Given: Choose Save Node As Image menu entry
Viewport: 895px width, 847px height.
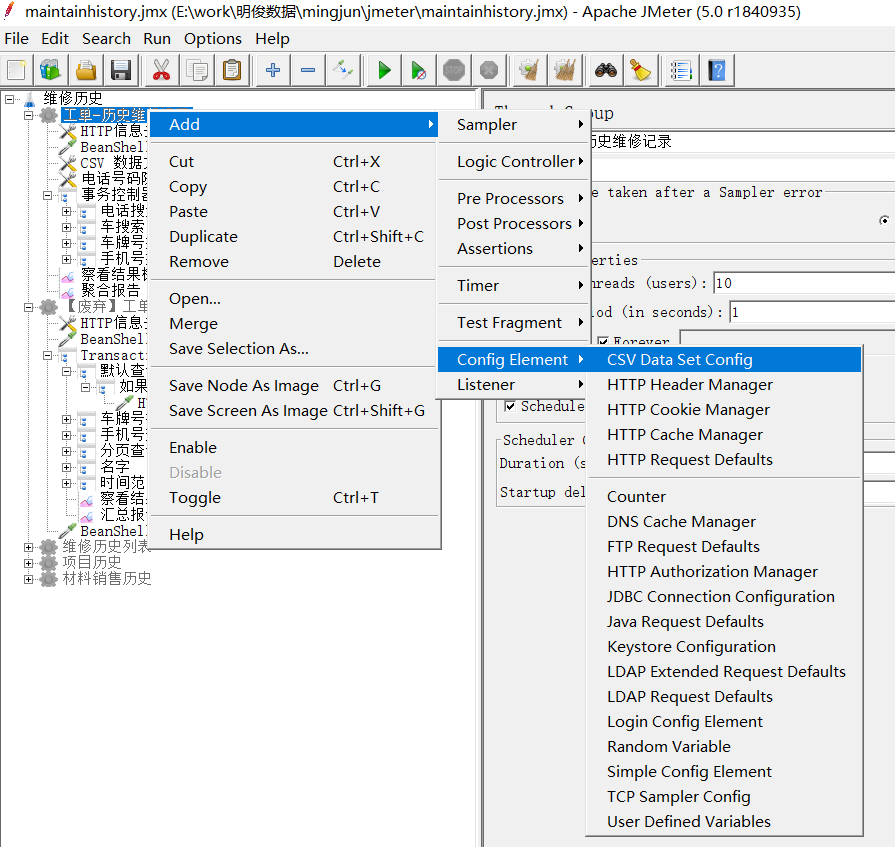Looking at the screenshot, I should pyautogui.click(x=295, y=385).
